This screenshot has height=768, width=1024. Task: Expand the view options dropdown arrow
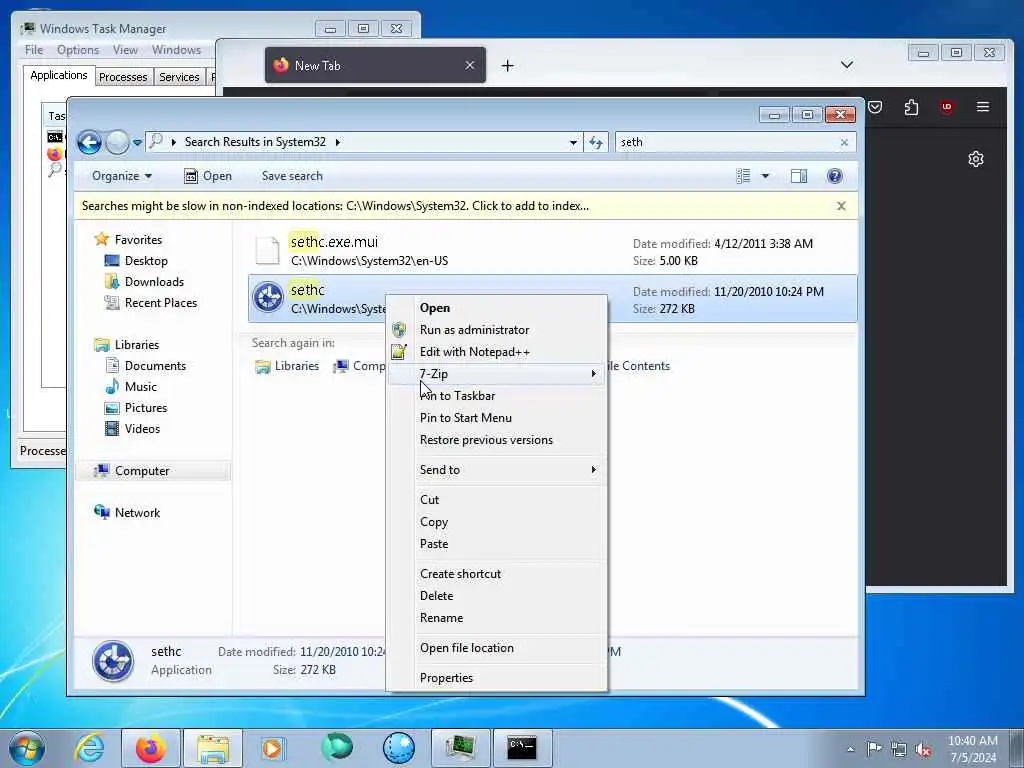pos(765,176)
